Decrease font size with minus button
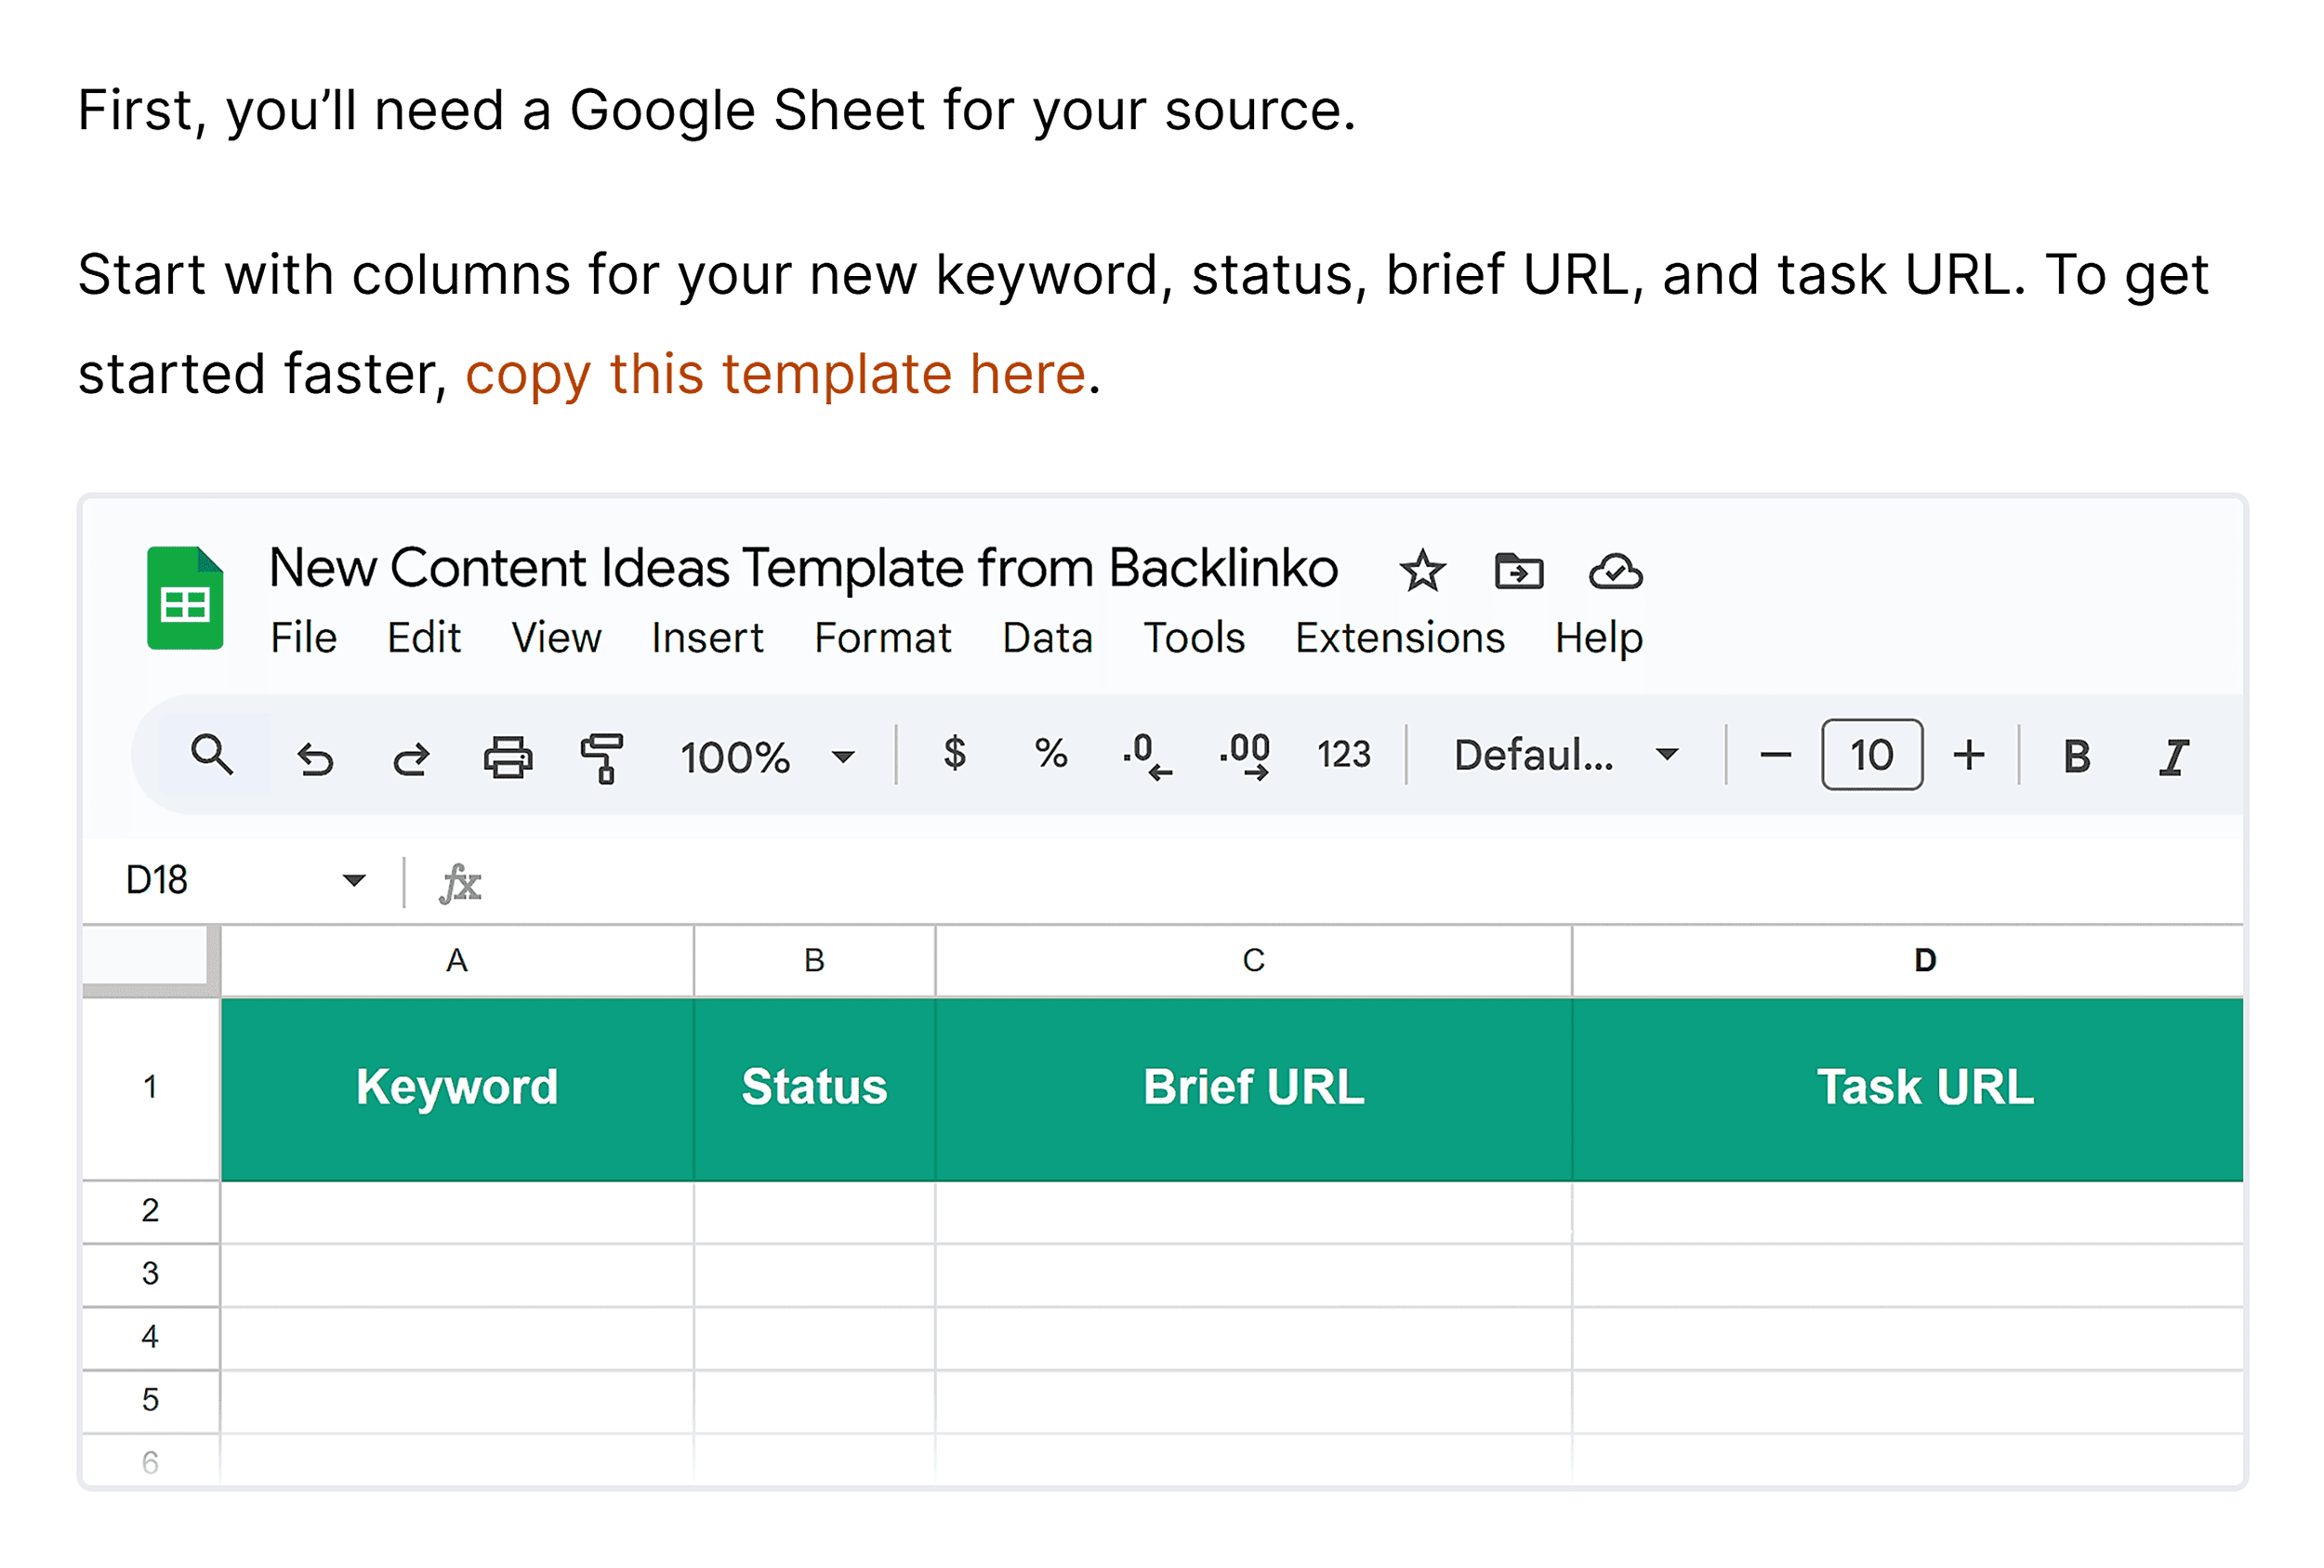Viewport: 2324px width, 1568px height. click(x=1775, y=755)
